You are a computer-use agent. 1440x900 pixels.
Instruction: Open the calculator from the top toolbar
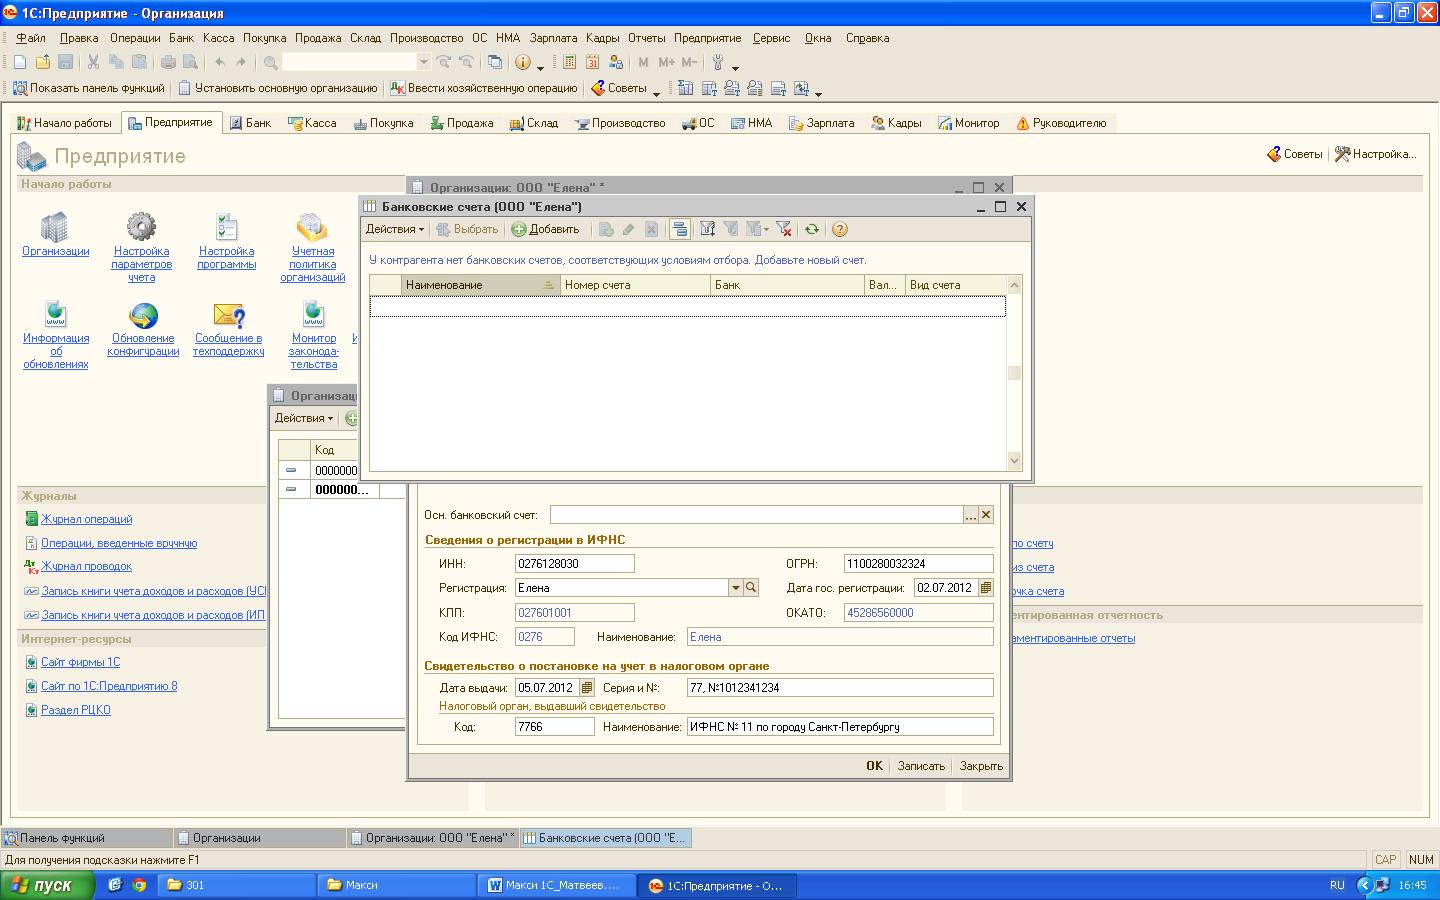569,62
